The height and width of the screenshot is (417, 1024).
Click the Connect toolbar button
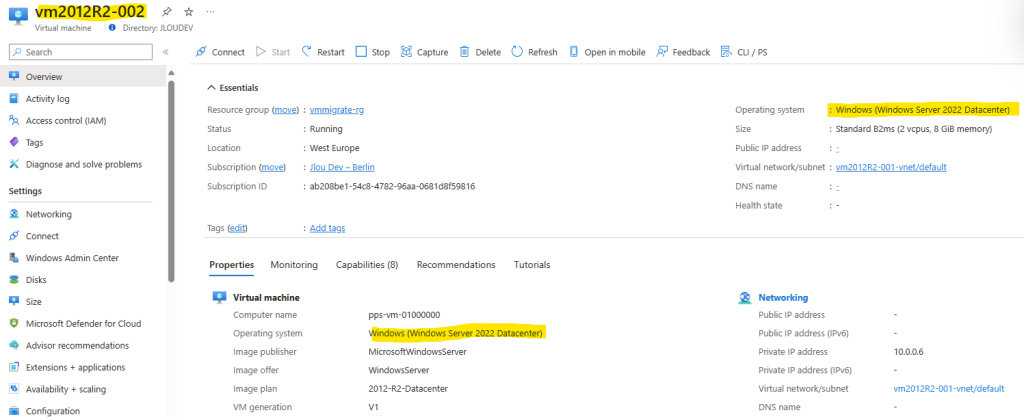220,52
